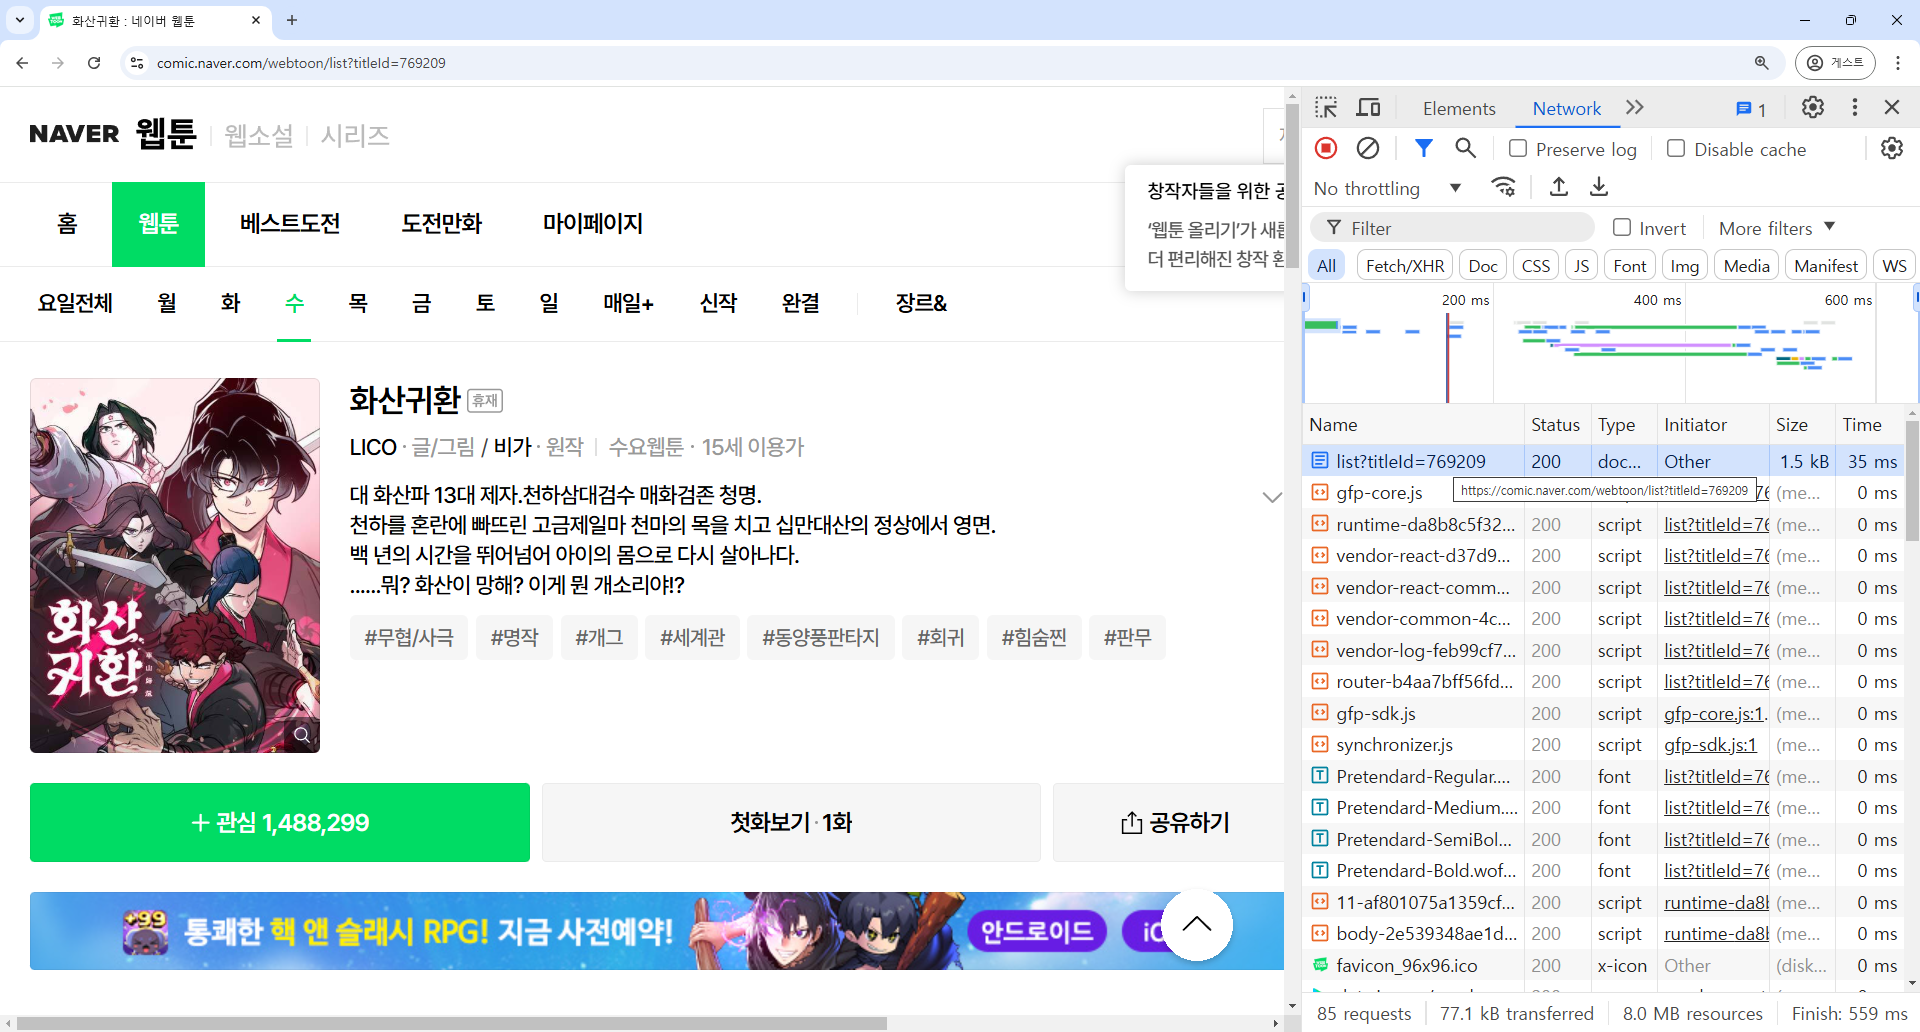The width and height of the screenshot is (1920, 1032).
Task: Open network settings gear icon
Action: point(1892,148)
